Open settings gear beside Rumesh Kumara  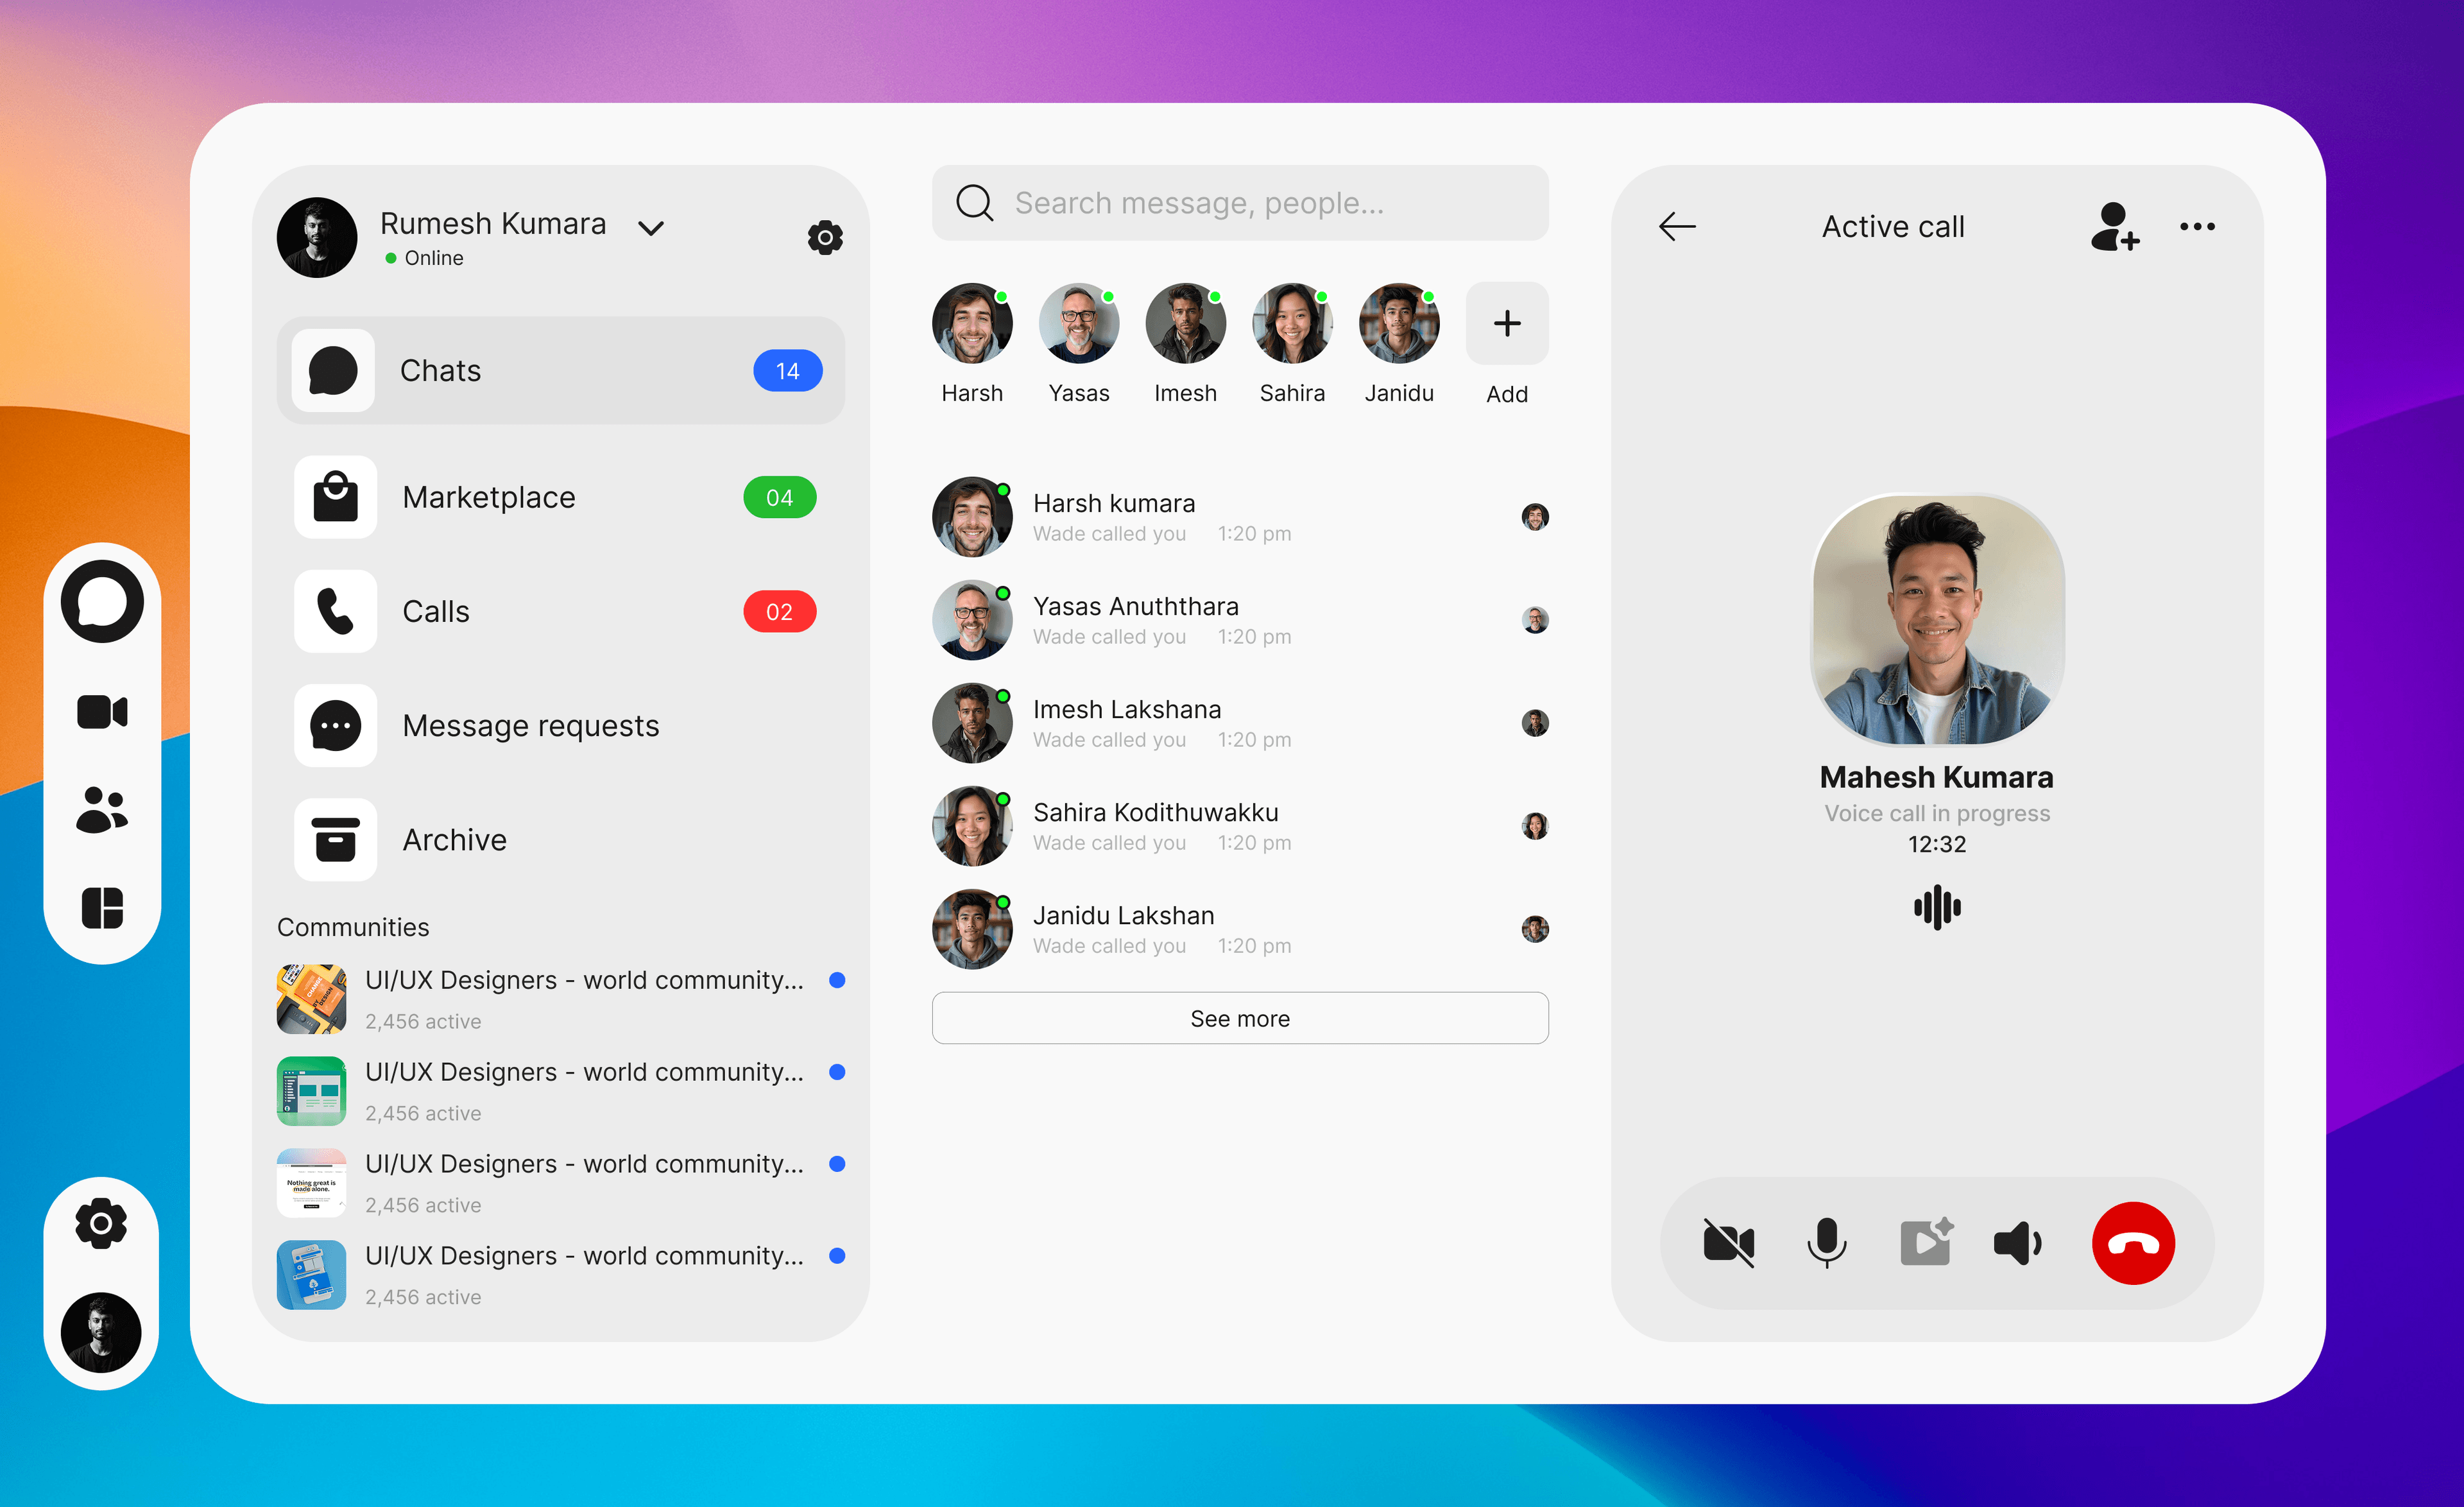pyautogui.click(x=825, y=238)
